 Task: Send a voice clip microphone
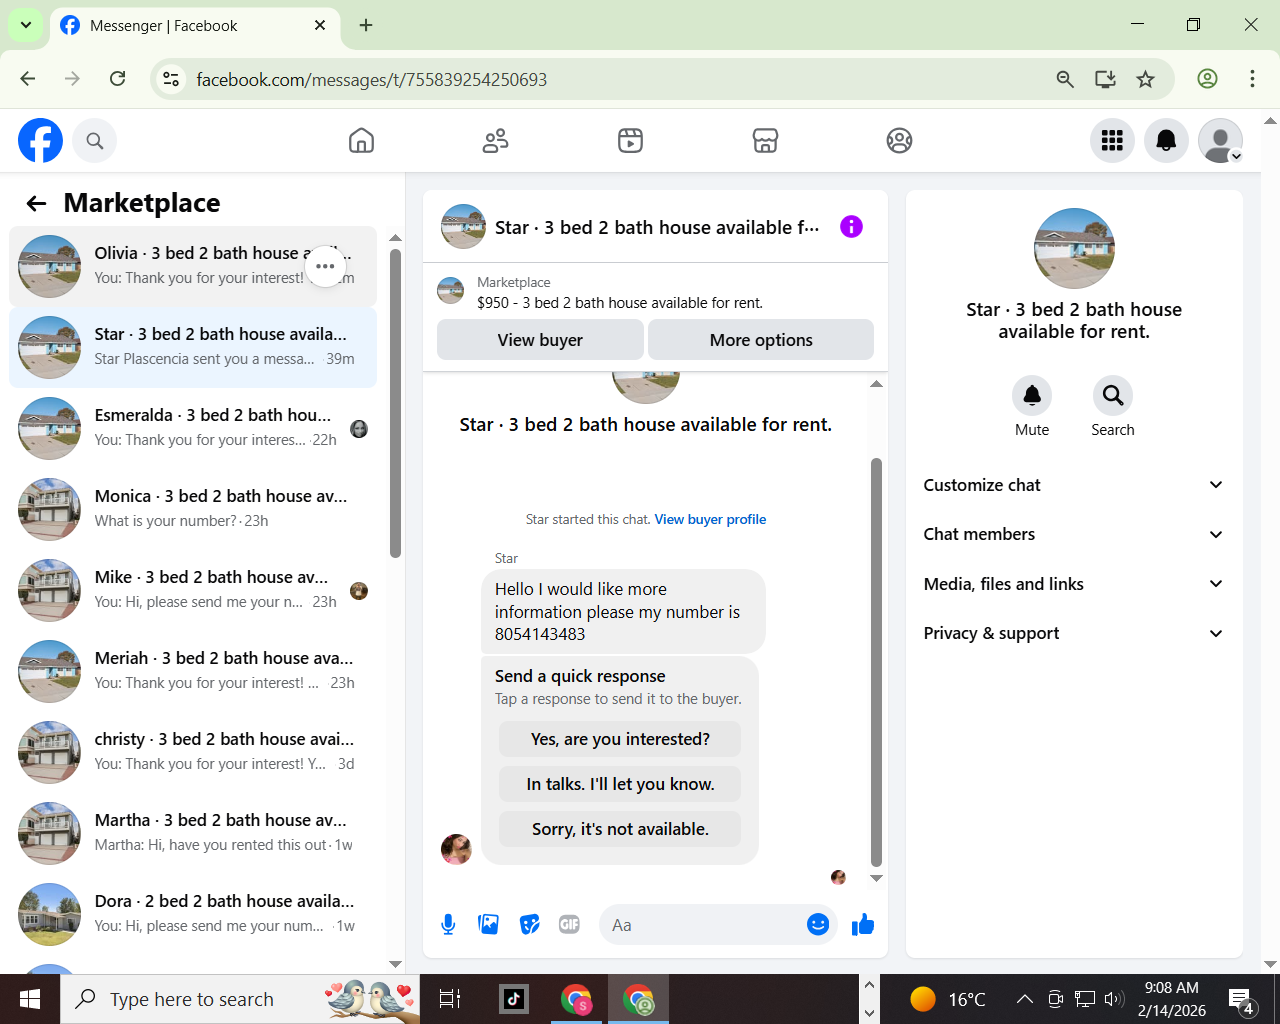[448, 925]
